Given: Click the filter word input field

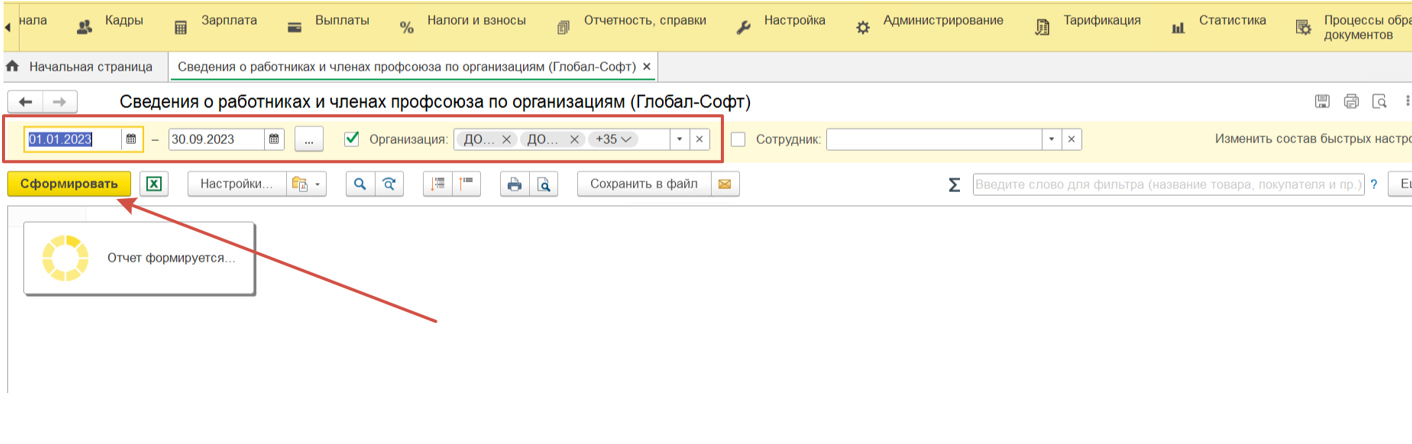Looking at the screenshot, I should [x=1168, y=185].
